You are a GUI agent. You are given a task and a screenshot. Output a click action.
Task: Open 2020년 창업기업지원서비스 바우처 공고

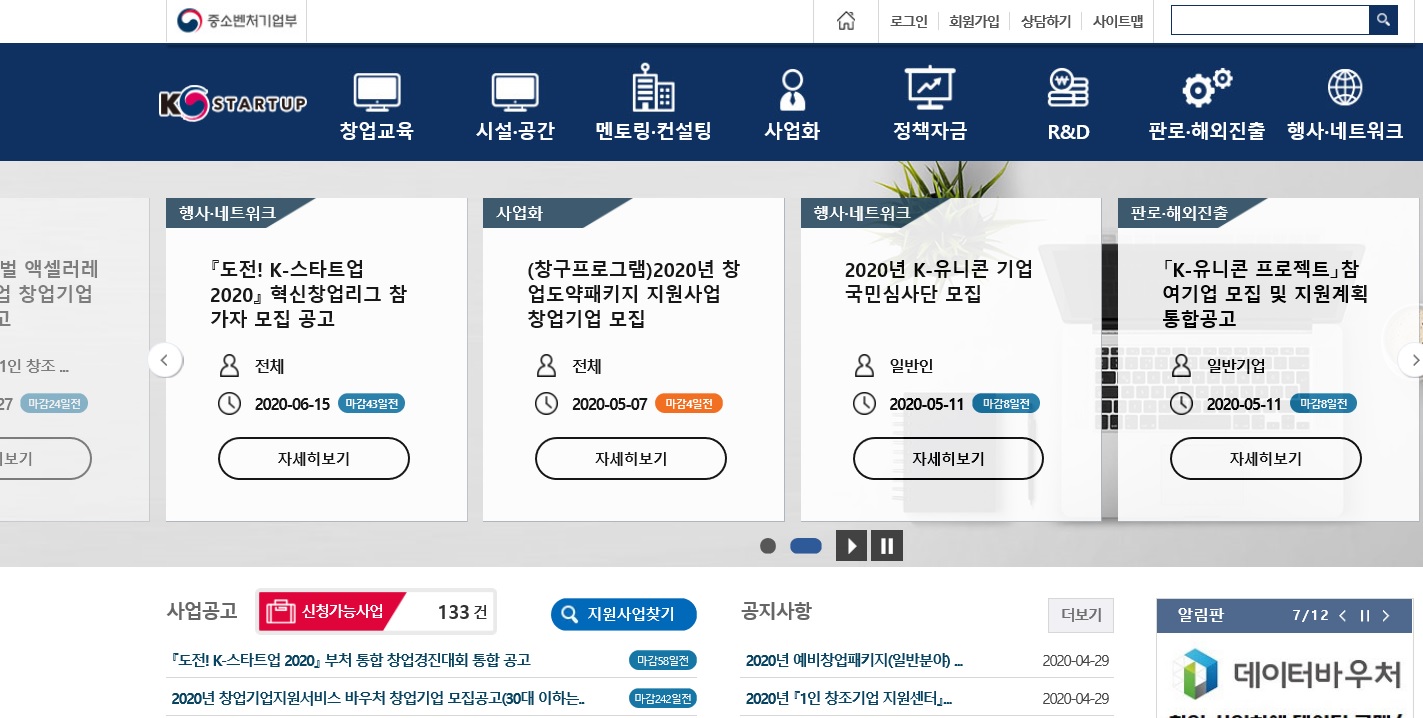click(x=378, y=698)
